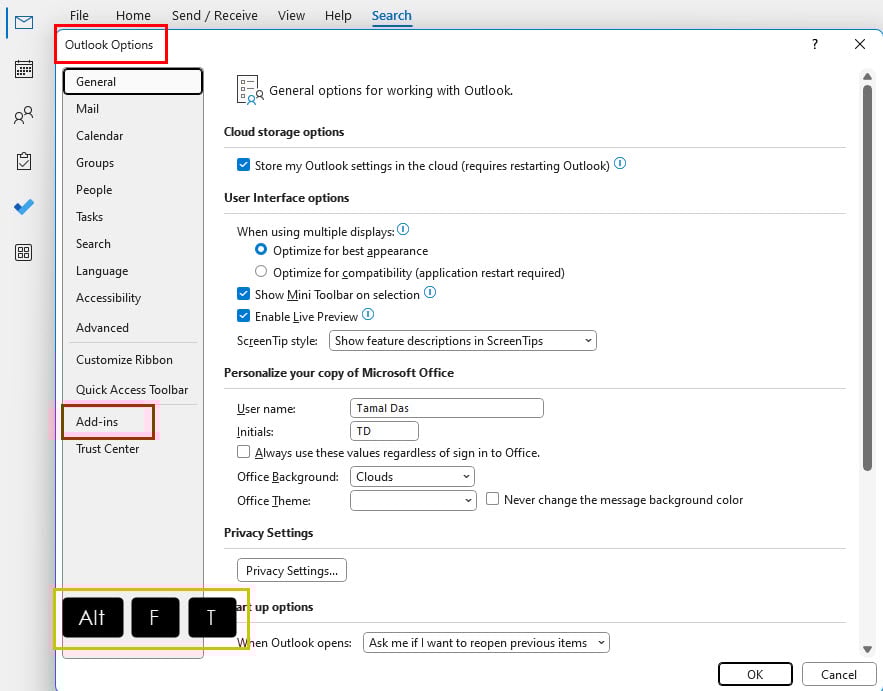Select General in the options category list

click(x=133, y=82)
